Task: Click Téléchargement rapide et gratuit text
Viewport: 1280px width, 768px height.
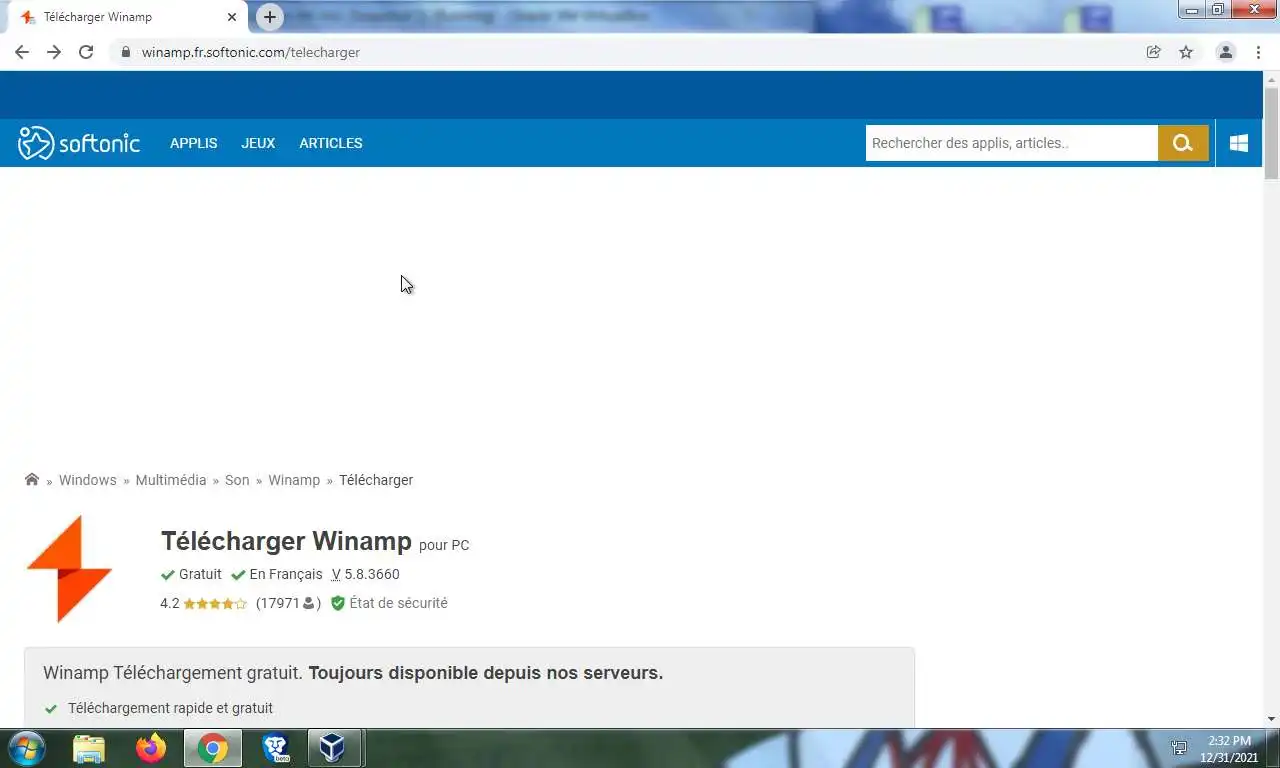Action: click(x=170, y=708)
